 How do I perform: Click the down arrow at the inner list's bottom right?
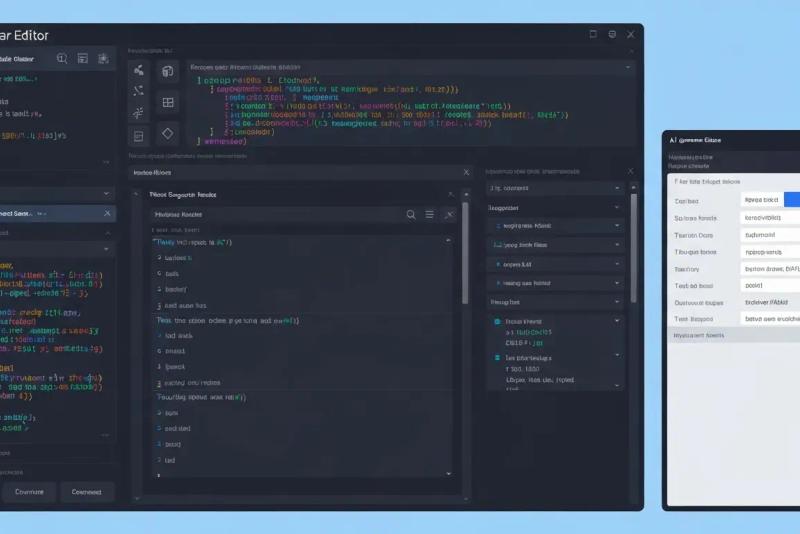pyautogui.click(x=448, y=474)
